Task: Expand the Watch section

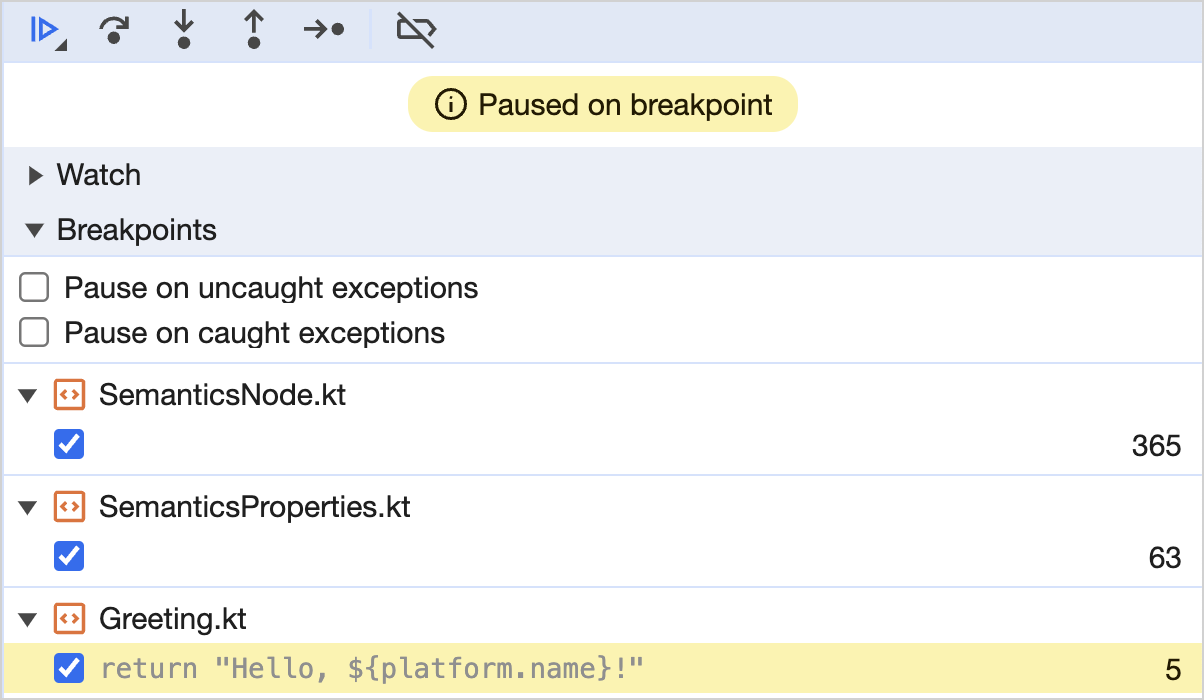Action: point(35,176)
